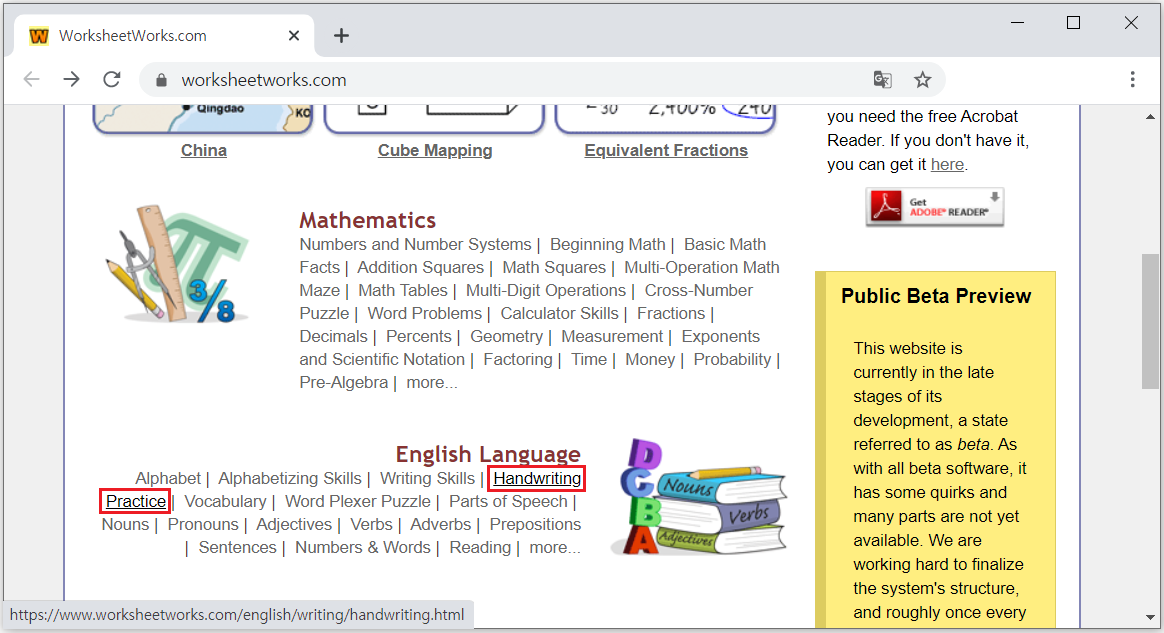Open the Pre-Algebra link
Image resolution: width=1164 pixels, height=633 pixels.
(344, 382)
